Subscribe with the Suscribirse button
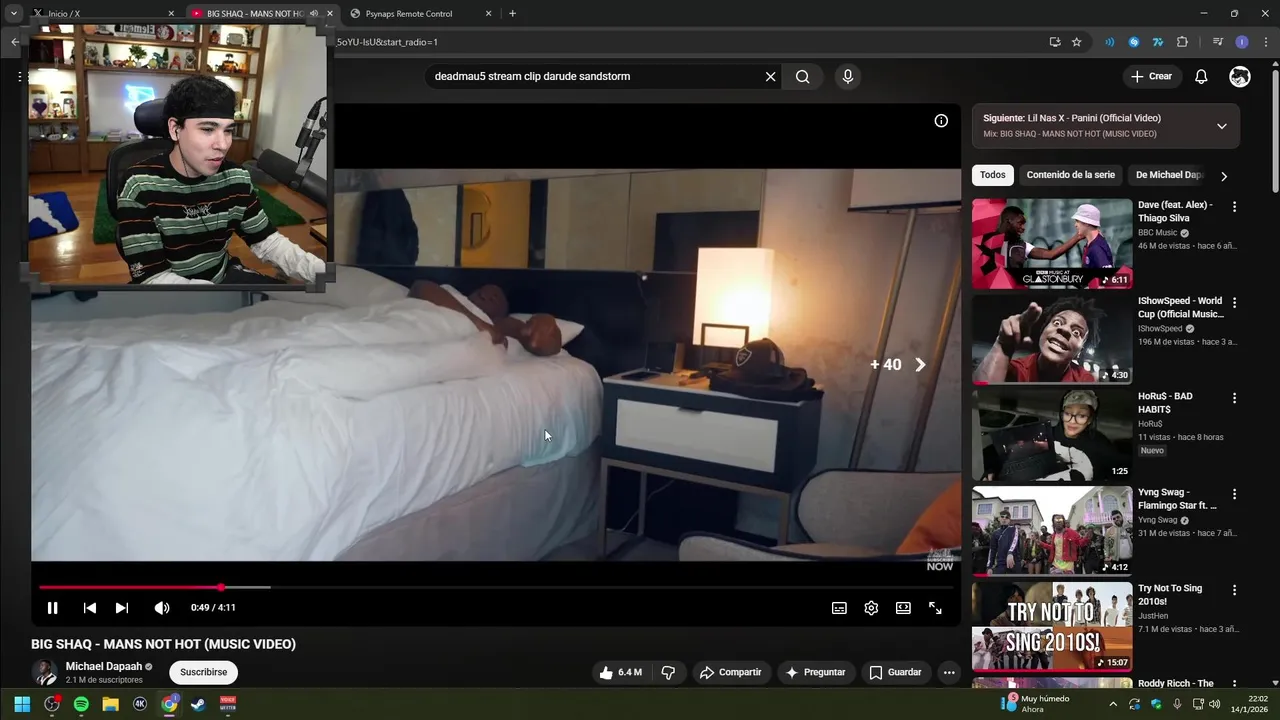Viewport: 1280px width, 720px height. tap(203, 672)
